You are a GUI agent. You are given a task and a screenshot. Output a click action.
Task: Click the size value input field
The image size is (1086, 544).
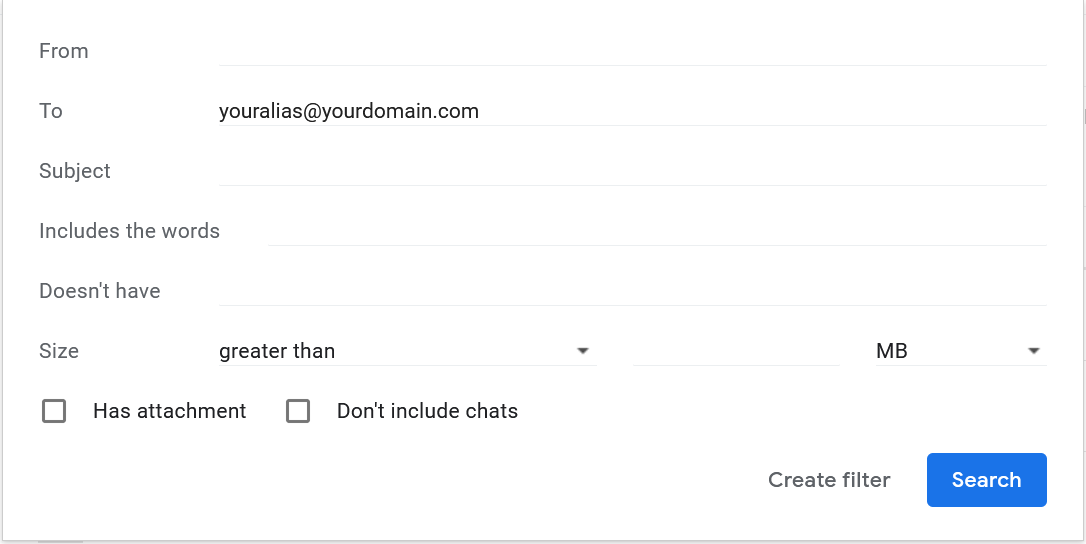click(x=736, y=351)
